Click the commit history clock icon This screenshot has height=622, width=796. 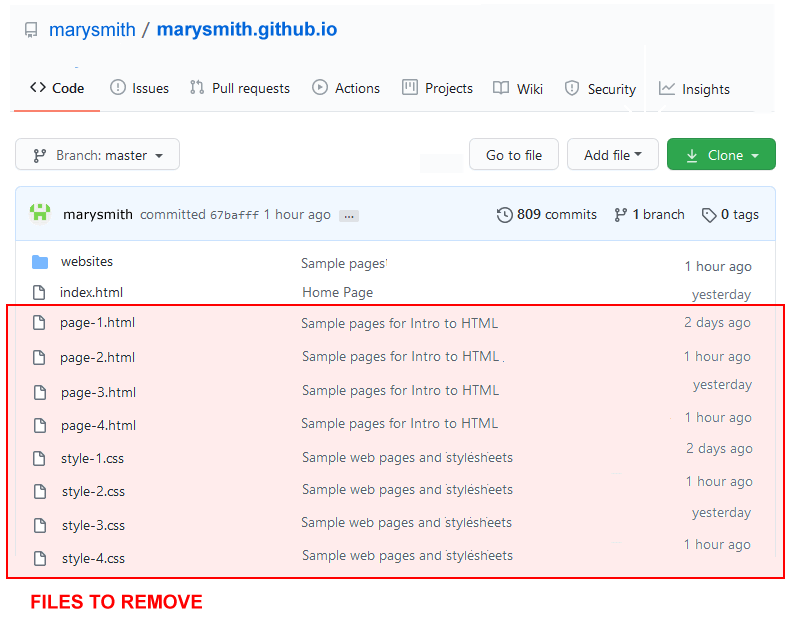(505, 215)
